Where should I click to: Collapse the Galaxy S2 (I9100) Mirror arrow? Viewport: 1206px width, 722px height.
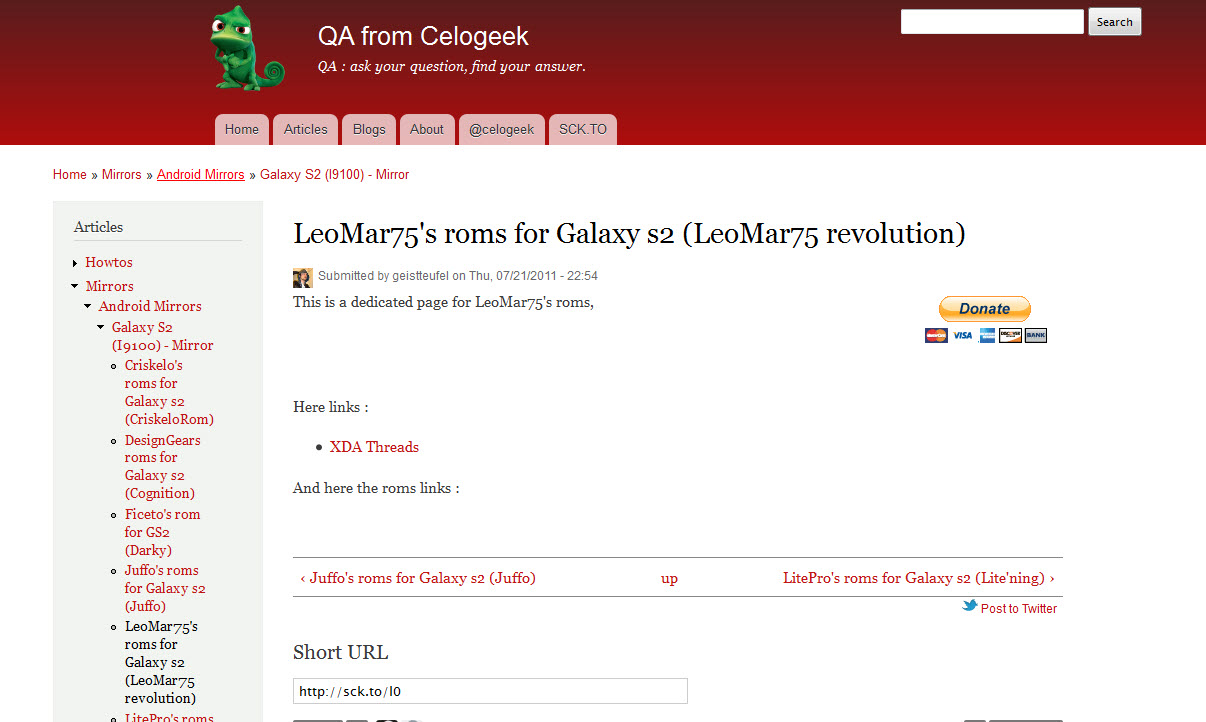pos(101,328)
